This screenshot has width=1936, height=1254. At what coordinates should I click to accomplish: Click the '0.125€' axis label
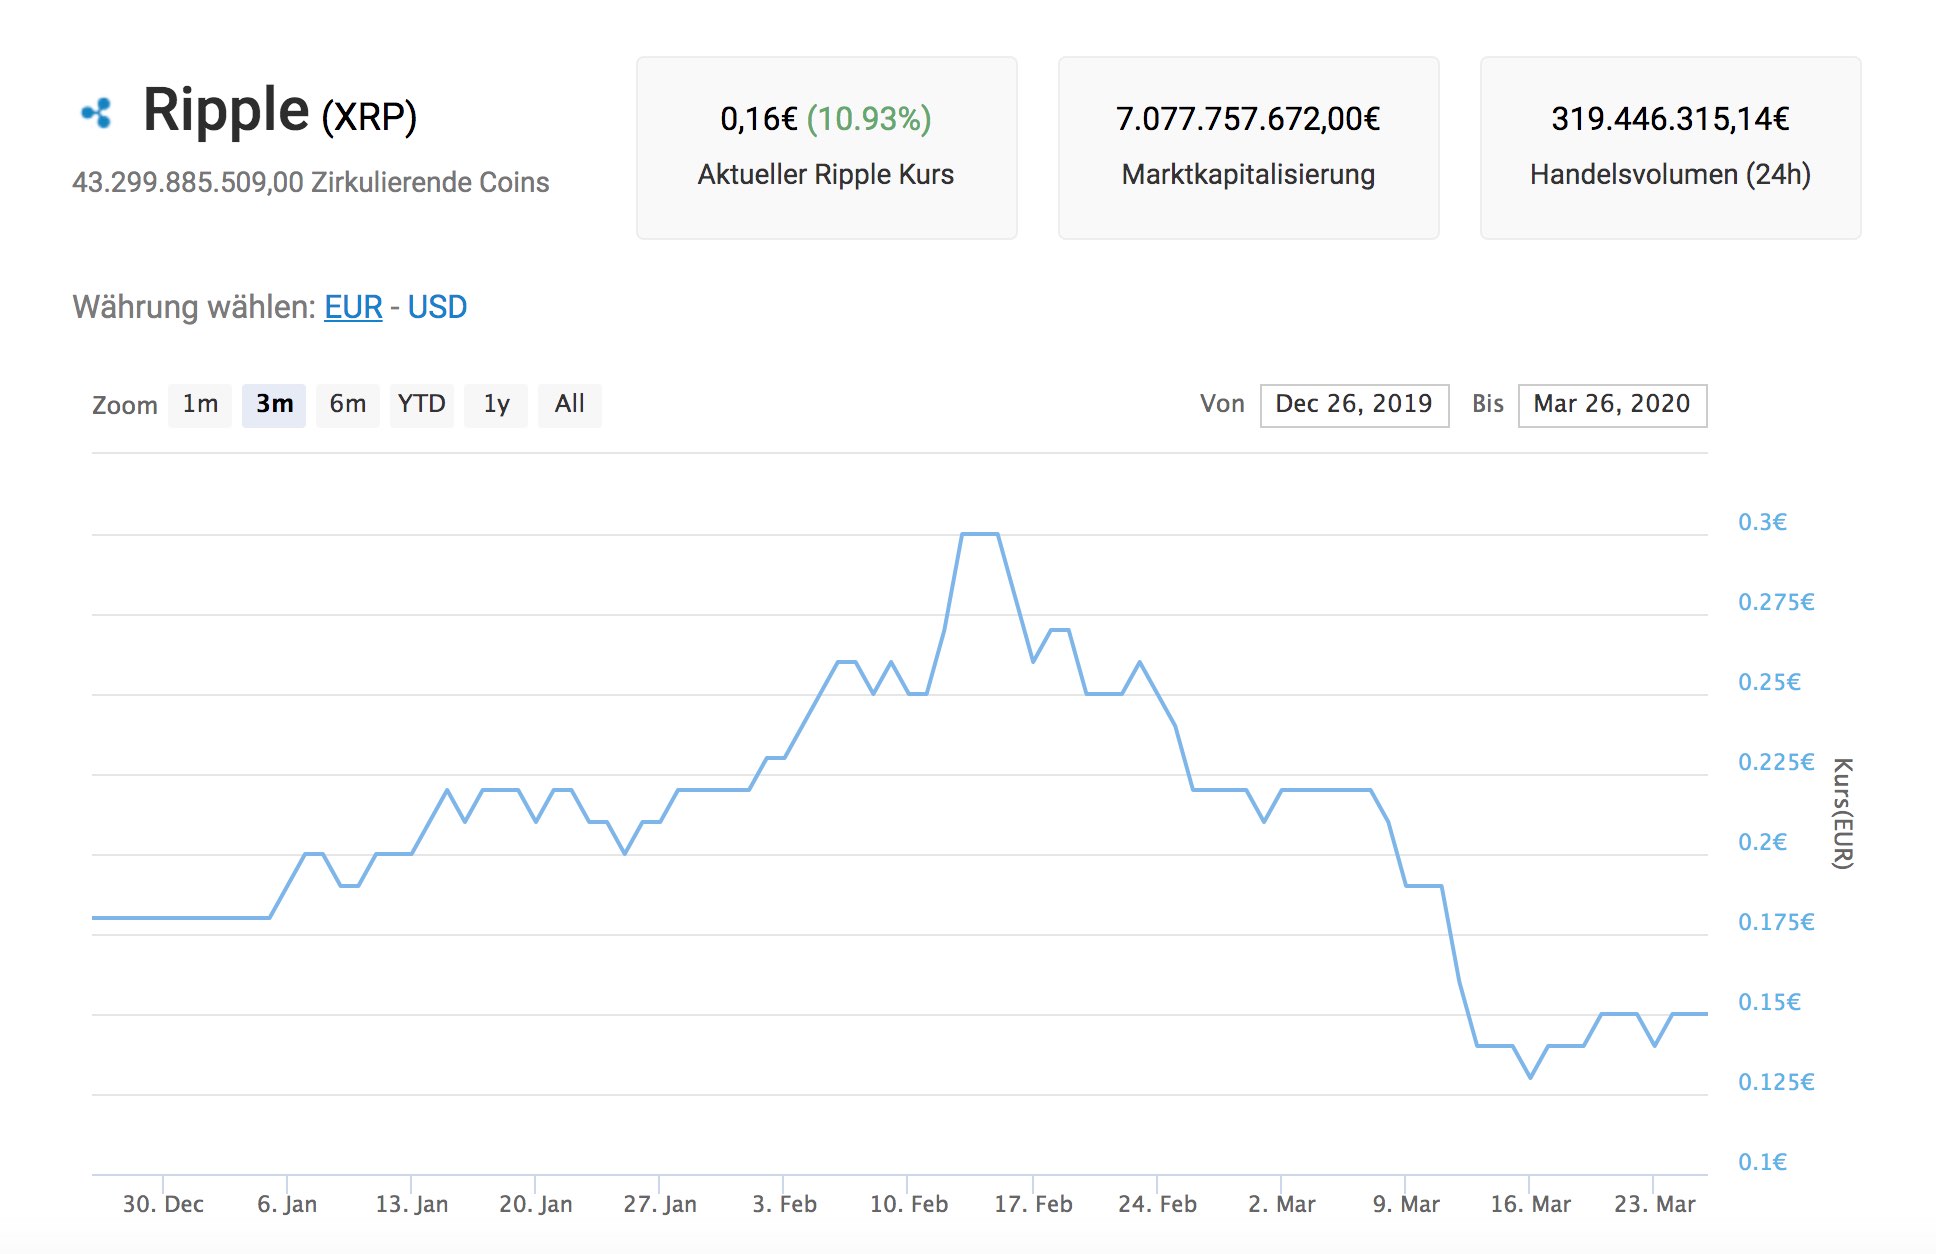coord(1776,1082)
